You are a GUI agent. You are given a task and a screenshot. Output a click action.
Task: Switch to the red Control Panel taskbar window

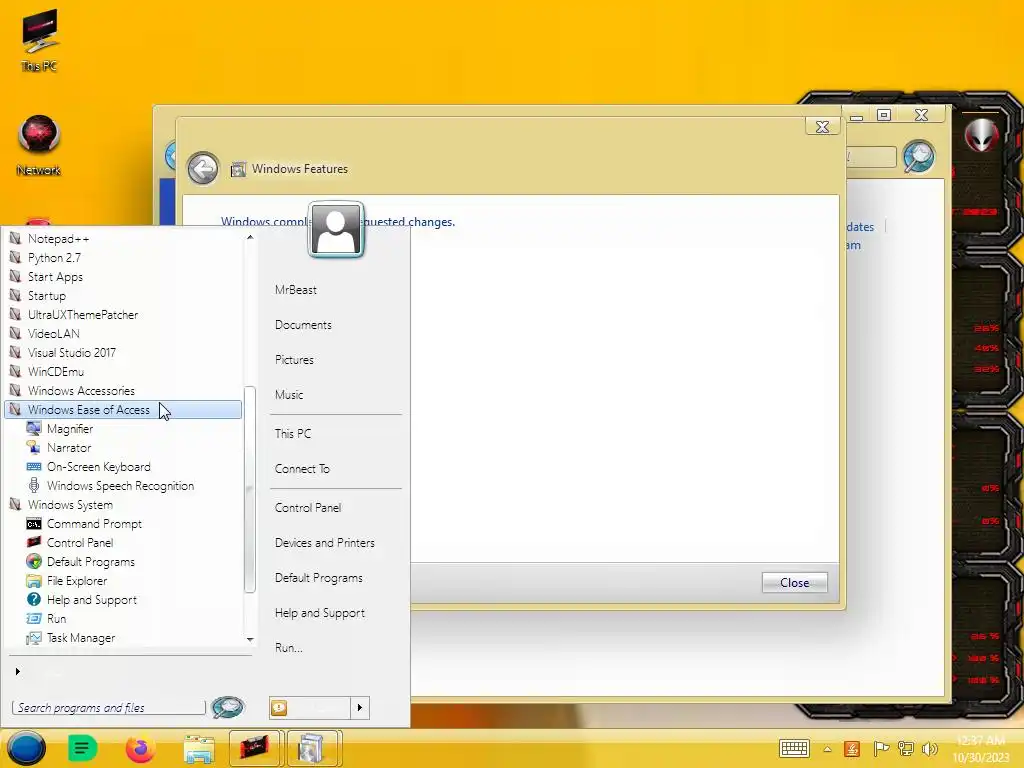pyautogui.click(x=255, y=748)
